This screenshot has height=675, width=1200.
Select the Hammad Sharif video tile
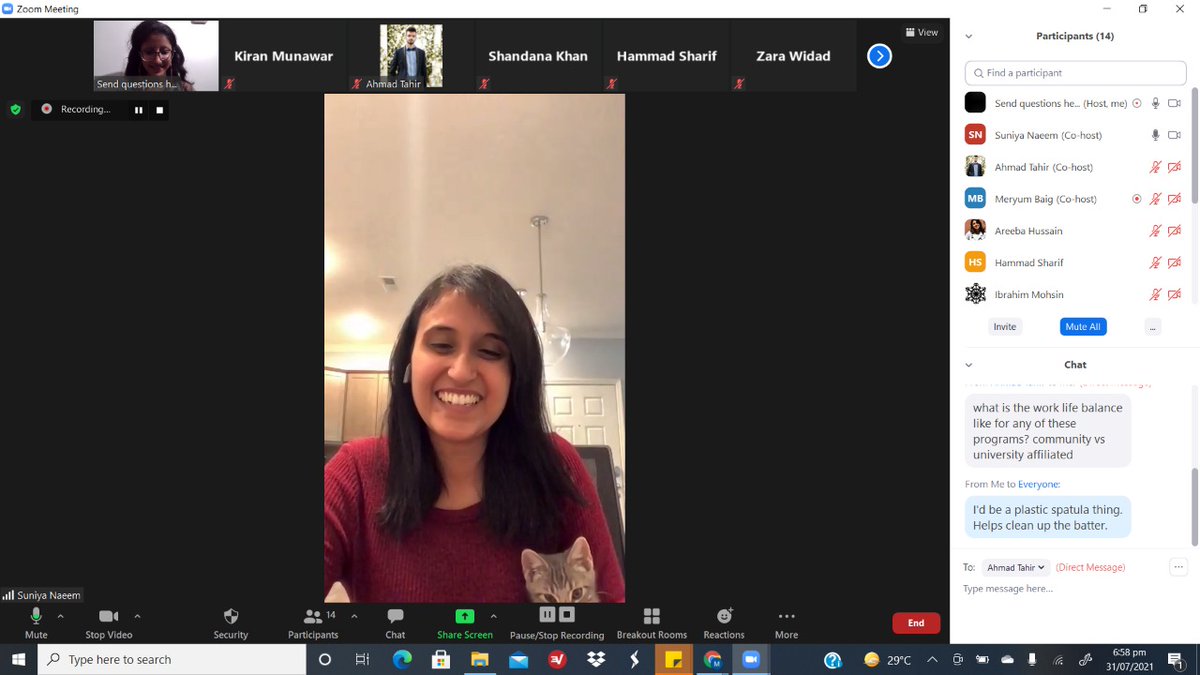[666, 56]
